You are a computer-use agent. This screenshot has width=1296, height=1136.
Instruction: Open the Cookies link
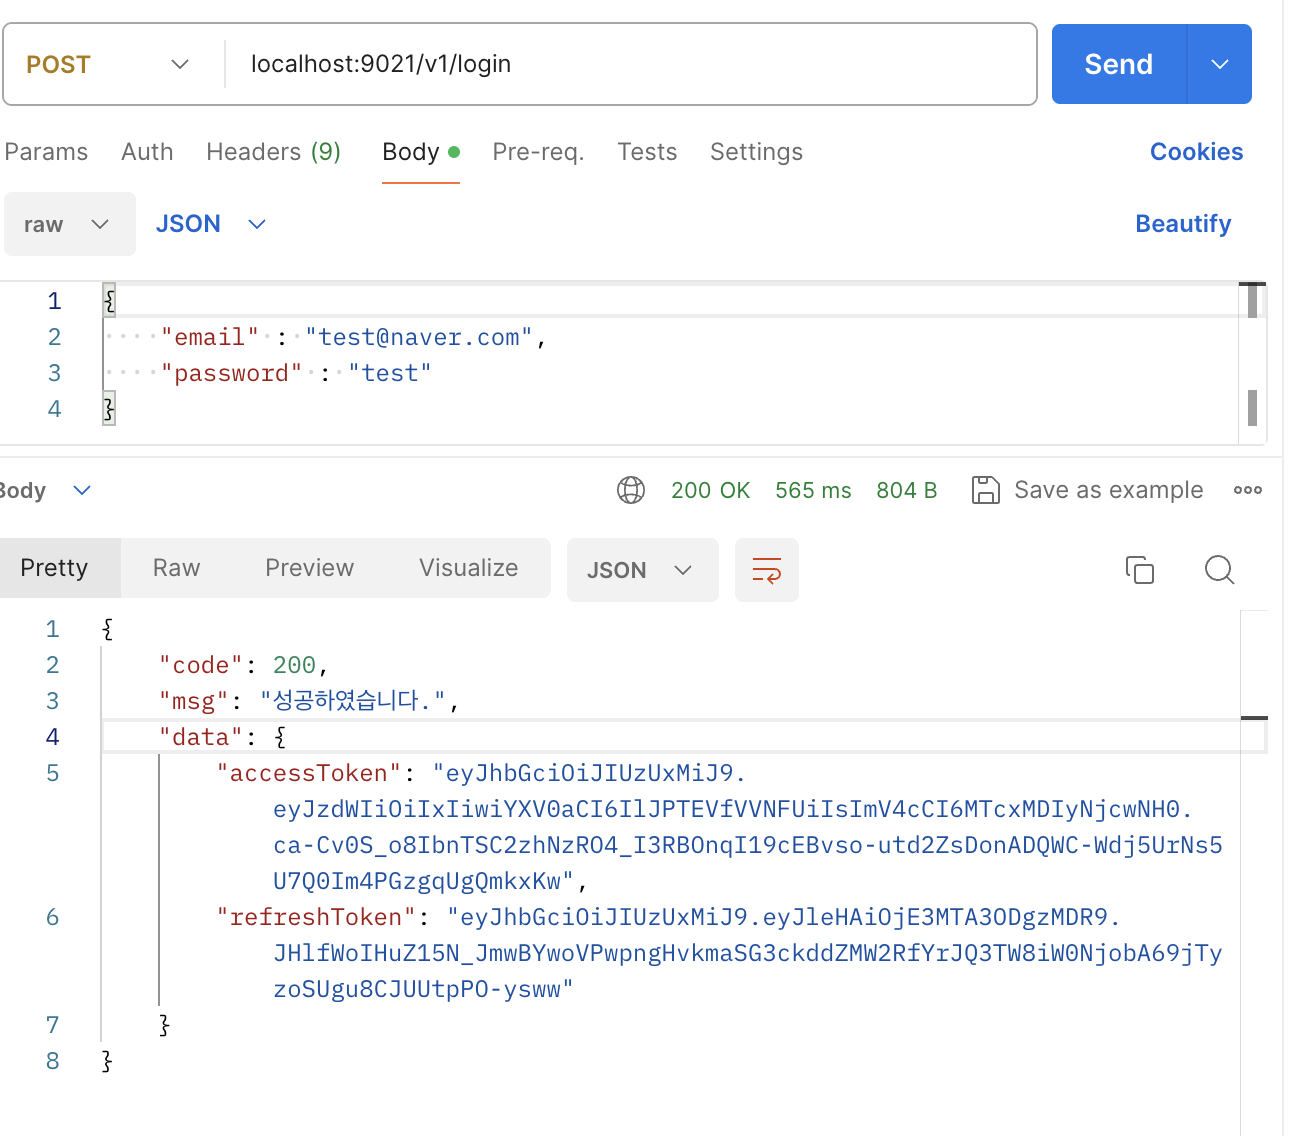click(1196, 152)
